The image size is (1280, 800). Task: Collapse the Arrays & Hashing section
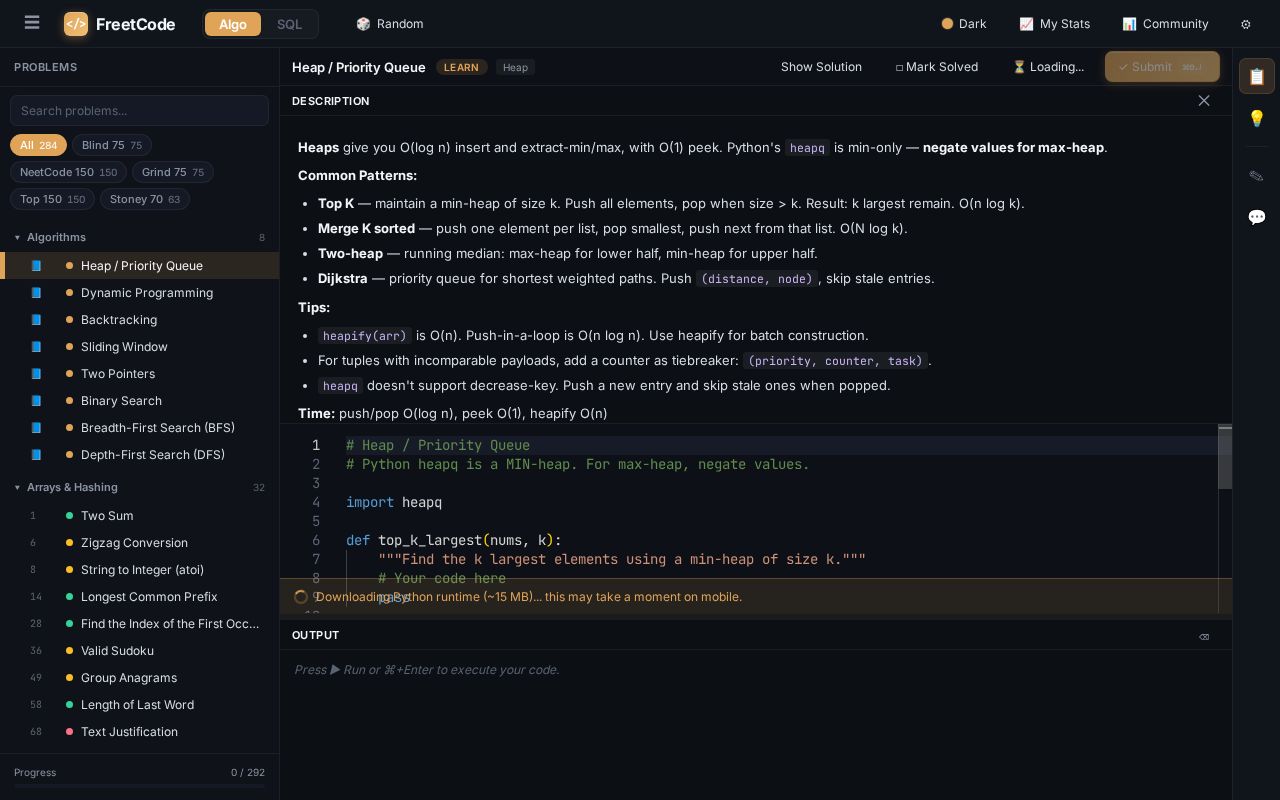click(x=139, y=488)
